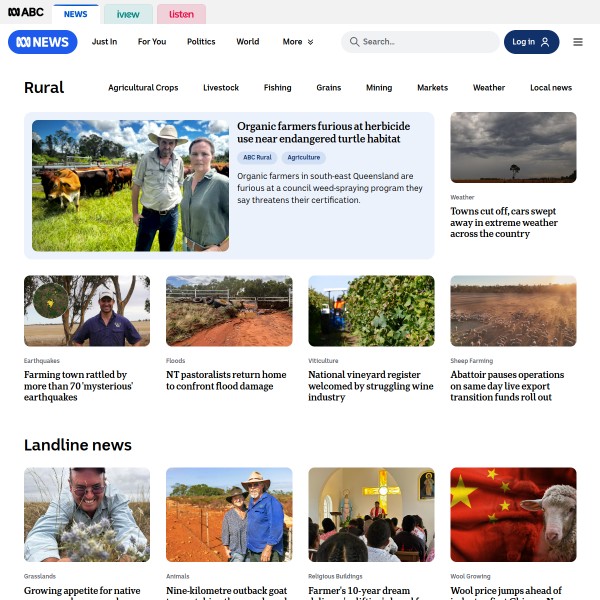600x600 pixels.
Task: Open Local news category link
Action: tap(551, 88)
